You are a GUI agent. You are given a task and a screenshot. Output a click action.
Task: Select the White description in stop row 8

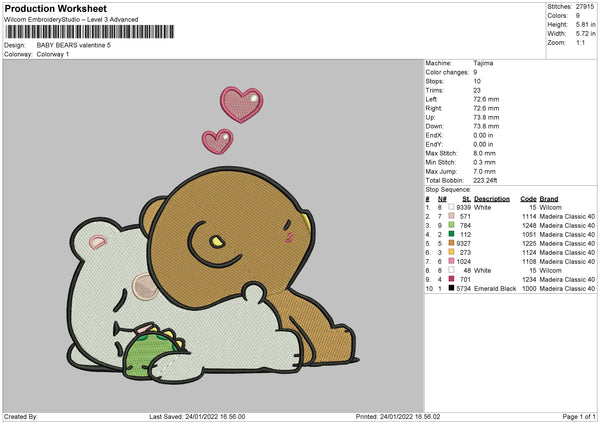pos(483,271)
